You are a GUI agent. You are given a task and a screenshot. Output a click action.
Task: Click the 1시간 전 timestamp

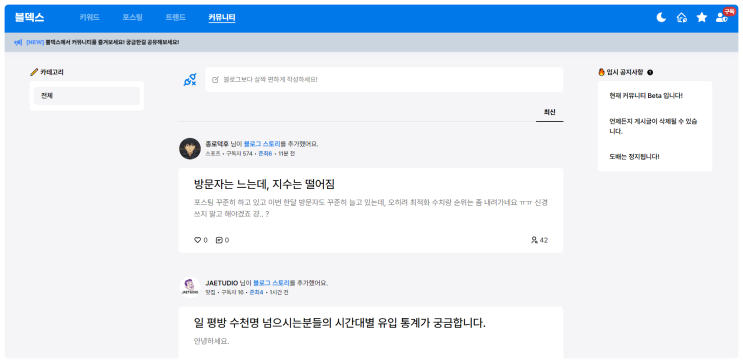click(279, 292)
